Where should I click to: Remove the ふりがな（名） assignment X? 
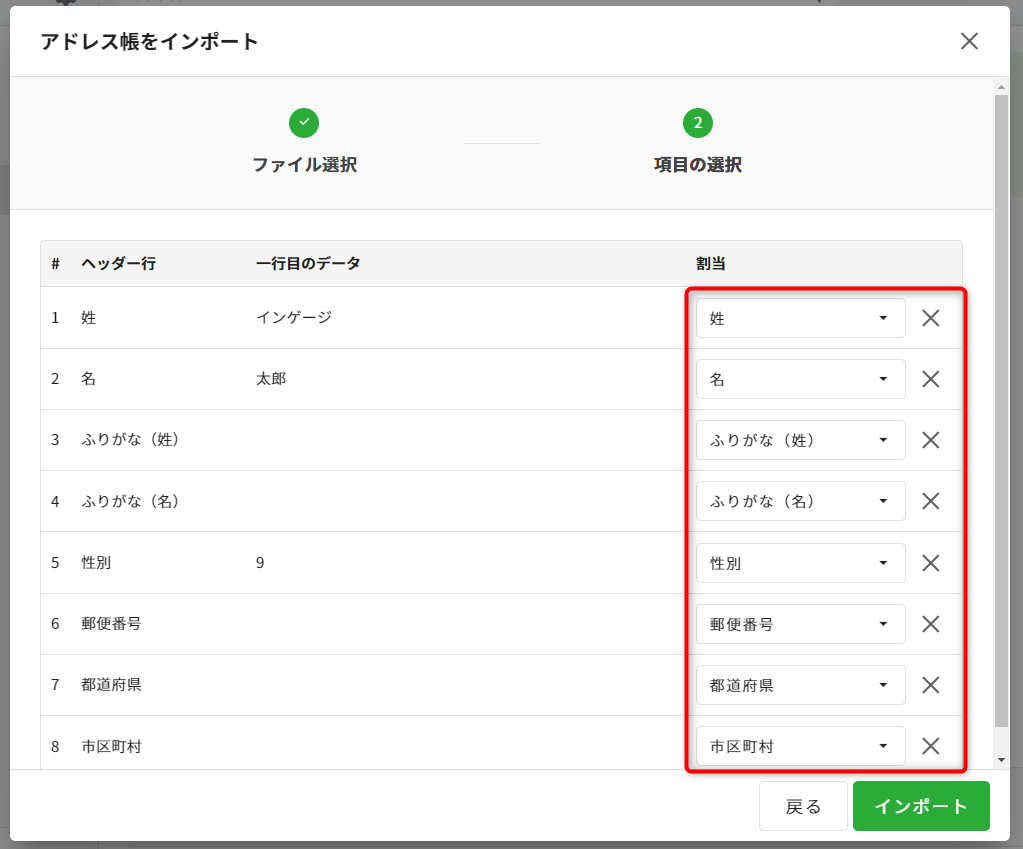click(930, 501)
